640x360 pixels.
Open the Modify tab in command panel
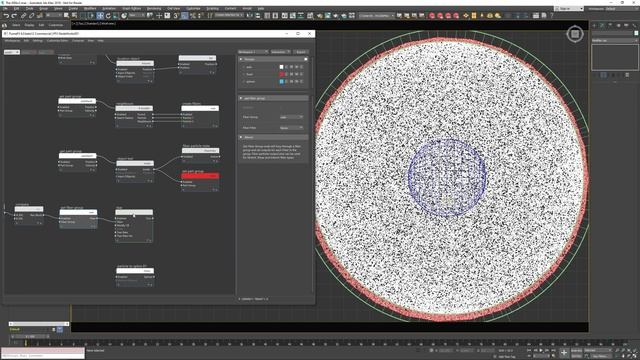pos(602,25)
